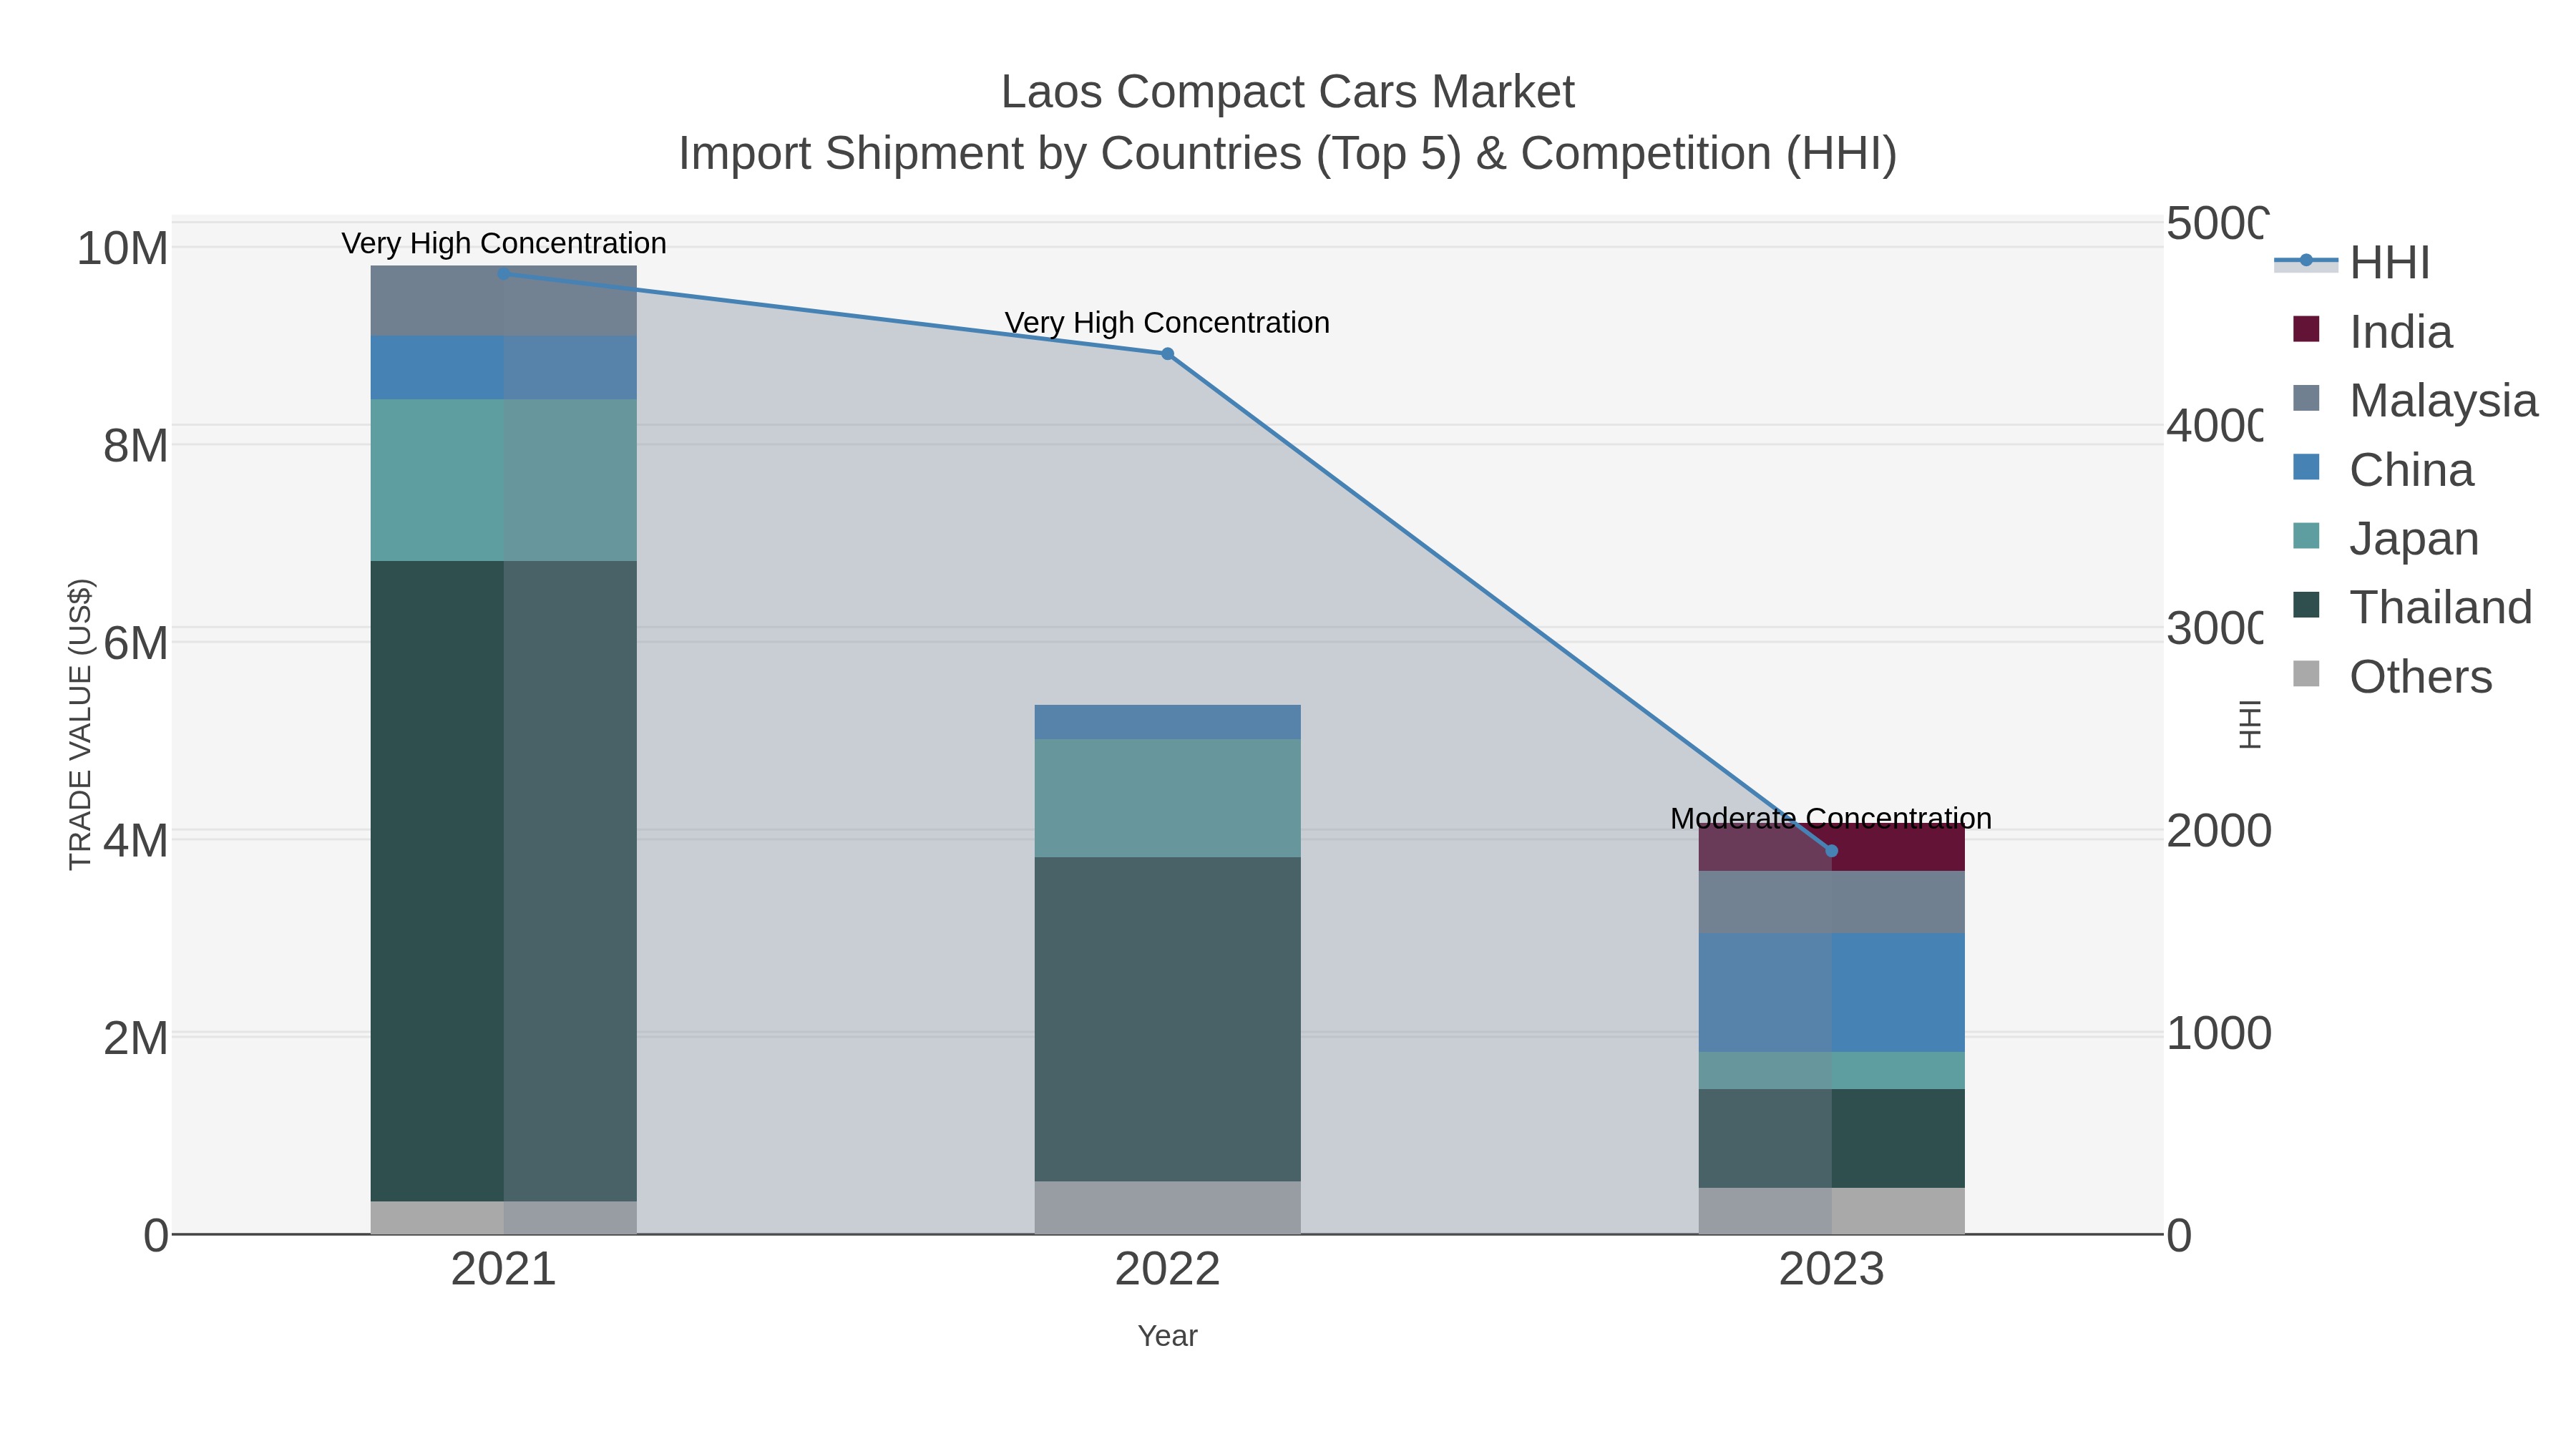Click the Thailand dark green legend swatch

(2306, 605)
